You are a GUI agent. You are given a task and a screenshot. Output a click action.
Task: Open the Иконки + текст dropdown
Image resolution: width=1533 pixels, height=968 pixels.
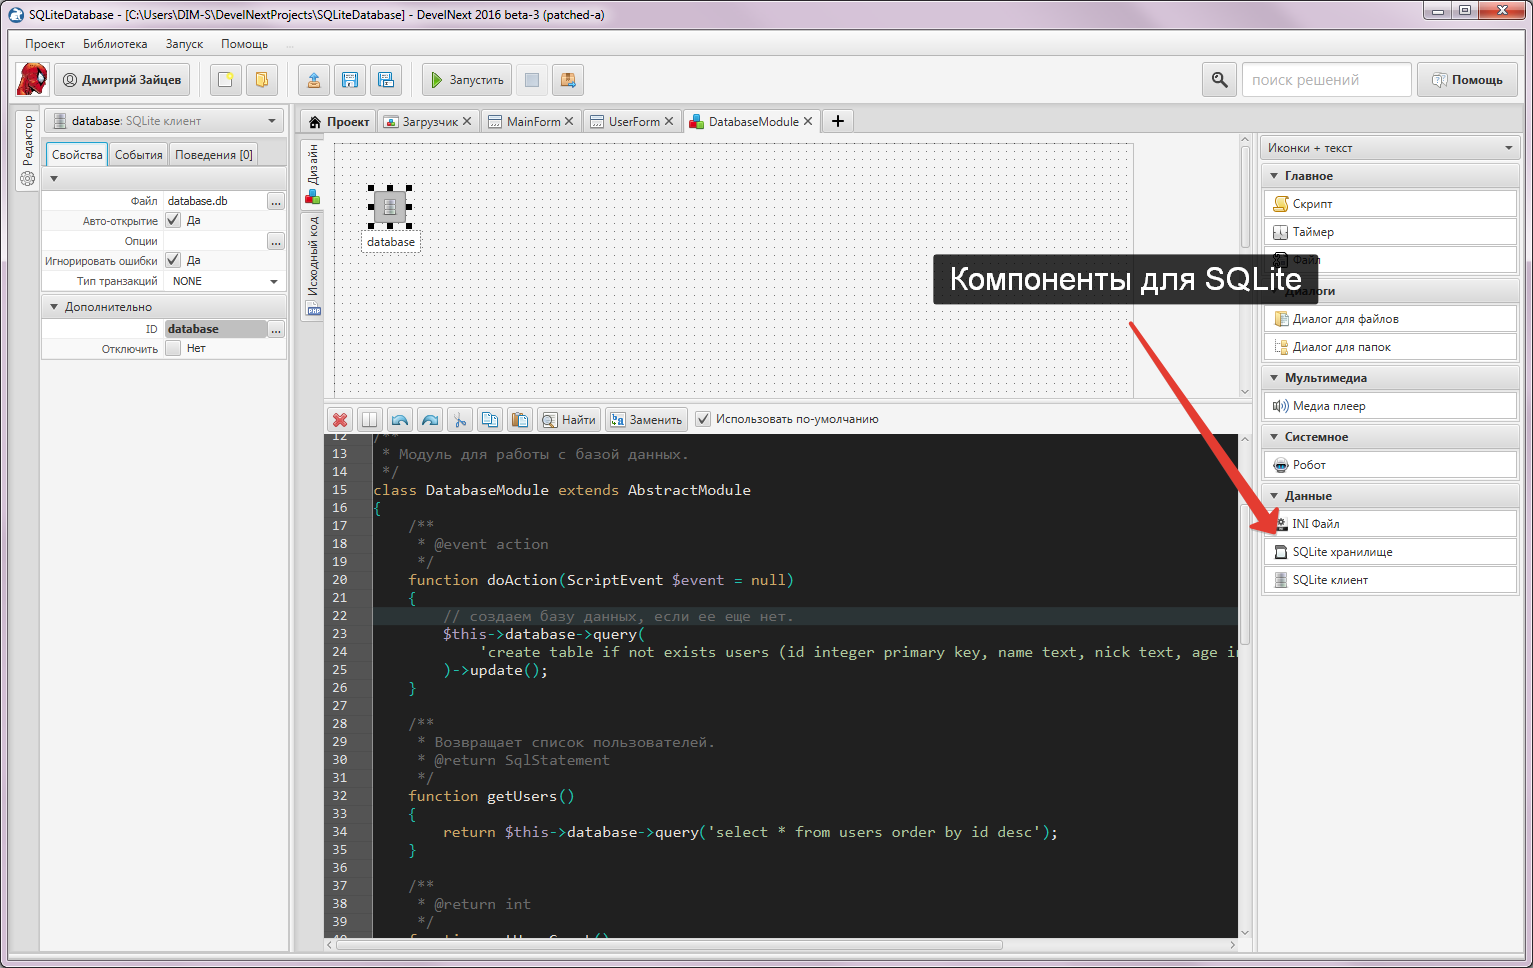1389,148
